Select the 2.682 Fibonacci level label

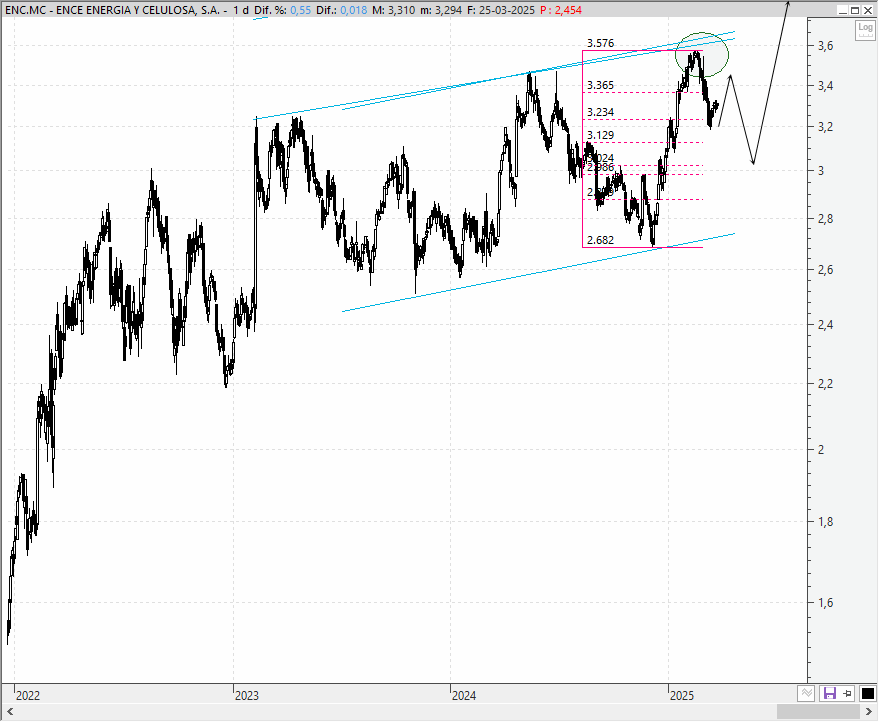pyautogui.click(x=600, y=240)
